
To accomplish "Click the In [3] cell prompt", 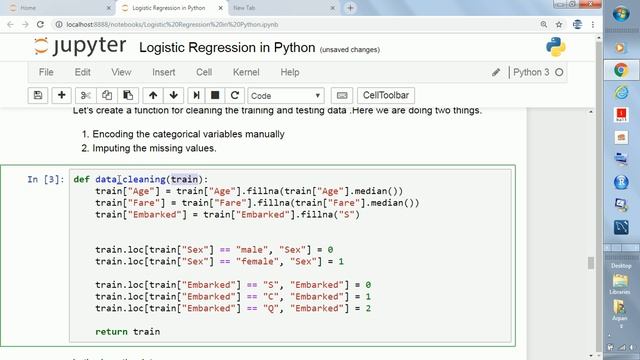I will 46,179.
